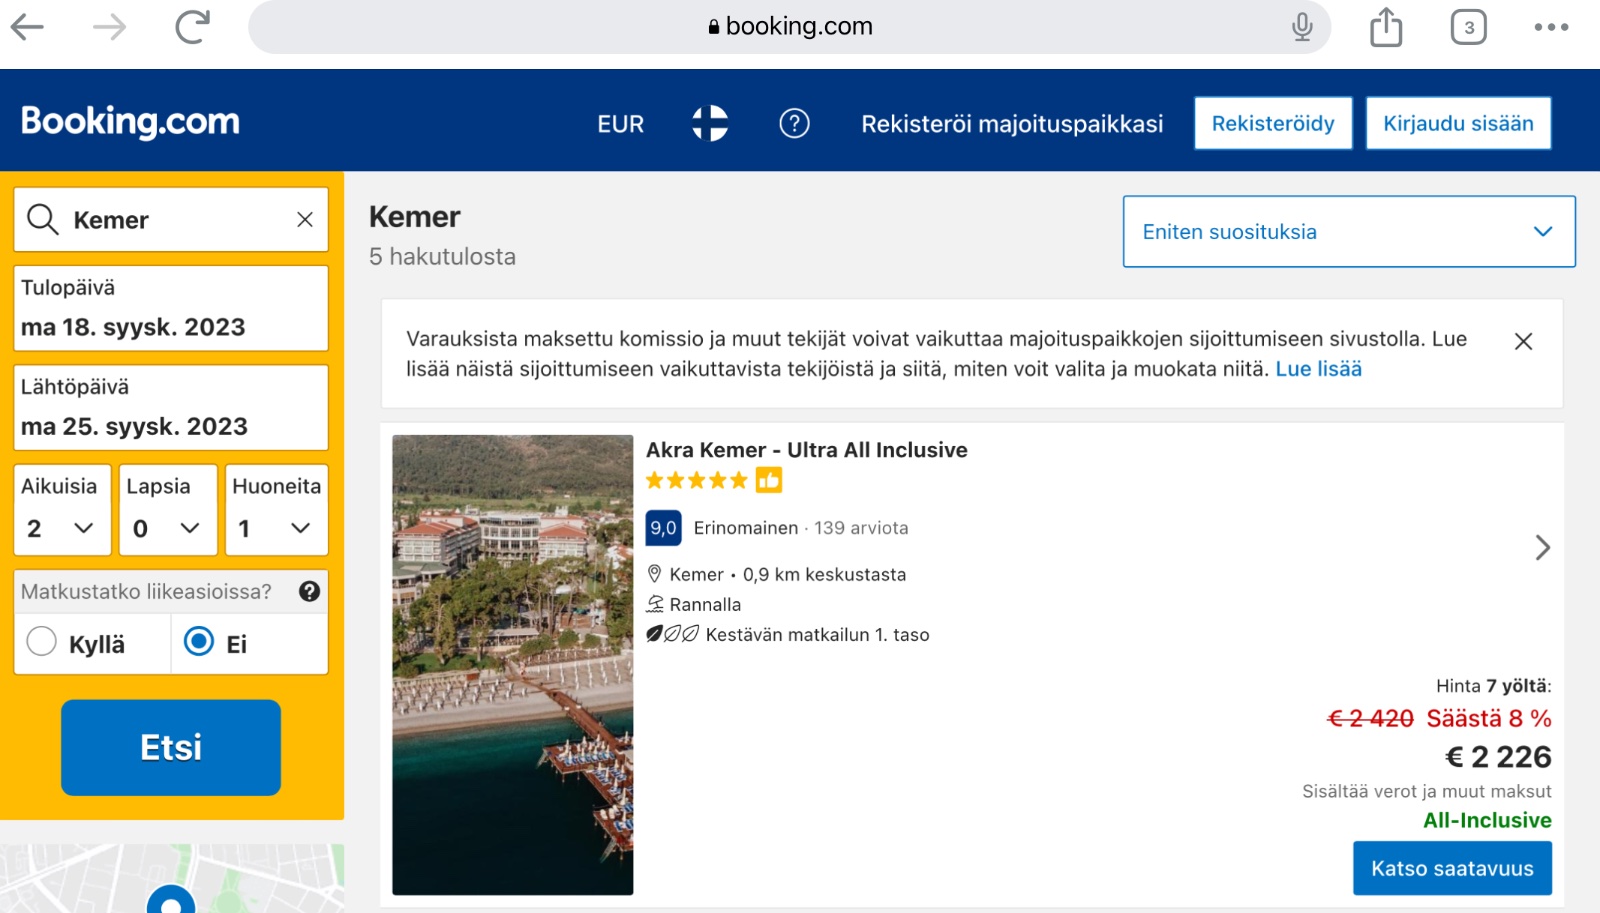Open language selector with Finnish flag
Viewport: 1600px width, 913px height.
pos(710,123)
